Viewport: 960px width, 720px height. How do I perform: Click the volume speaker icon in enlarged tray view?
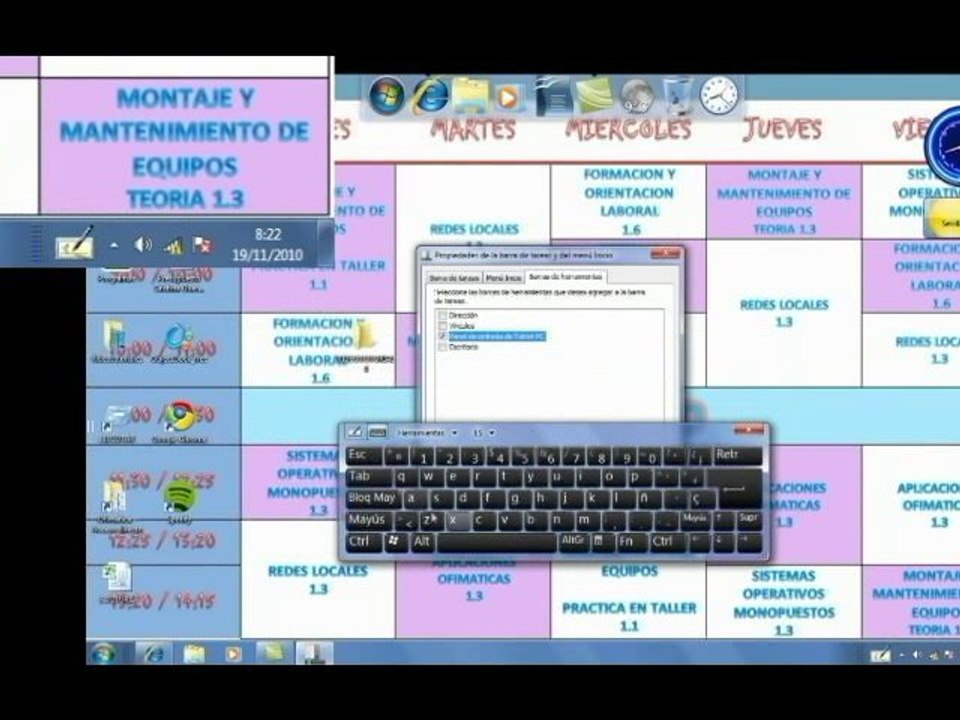click(x=143, y=245)
